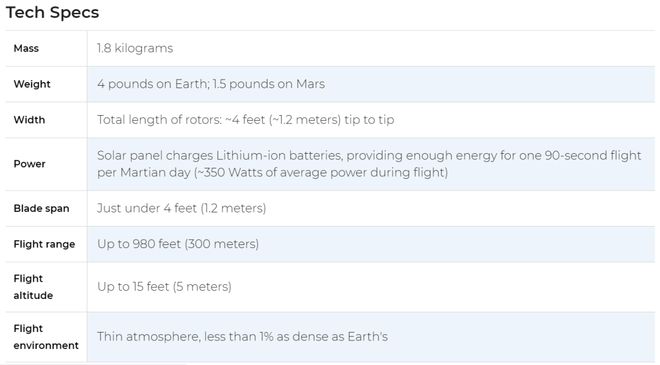Image resolution: width=660 pixels, height=365 pixels.
Task: Click the 'Just under 4 feet' value
Action: coord(146,208)
